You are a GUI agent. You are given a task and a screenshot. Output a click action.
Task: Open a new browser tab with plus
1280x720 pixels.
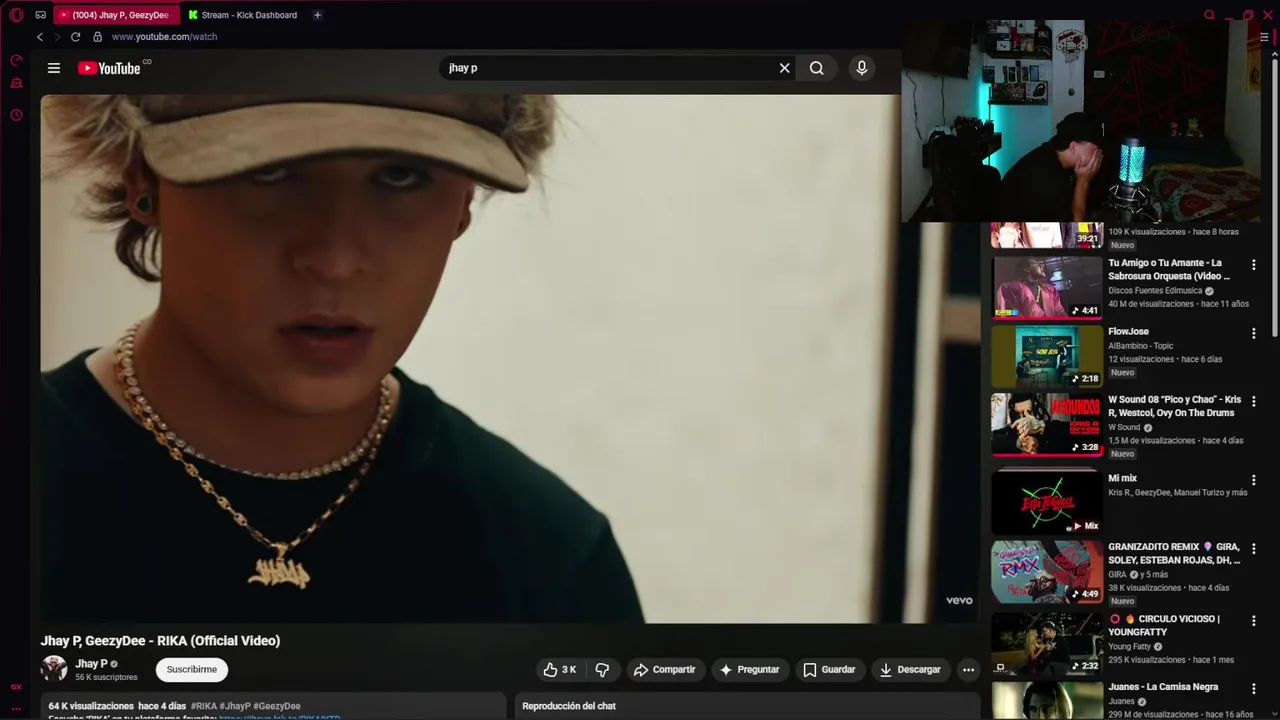[x=317, y=15]
